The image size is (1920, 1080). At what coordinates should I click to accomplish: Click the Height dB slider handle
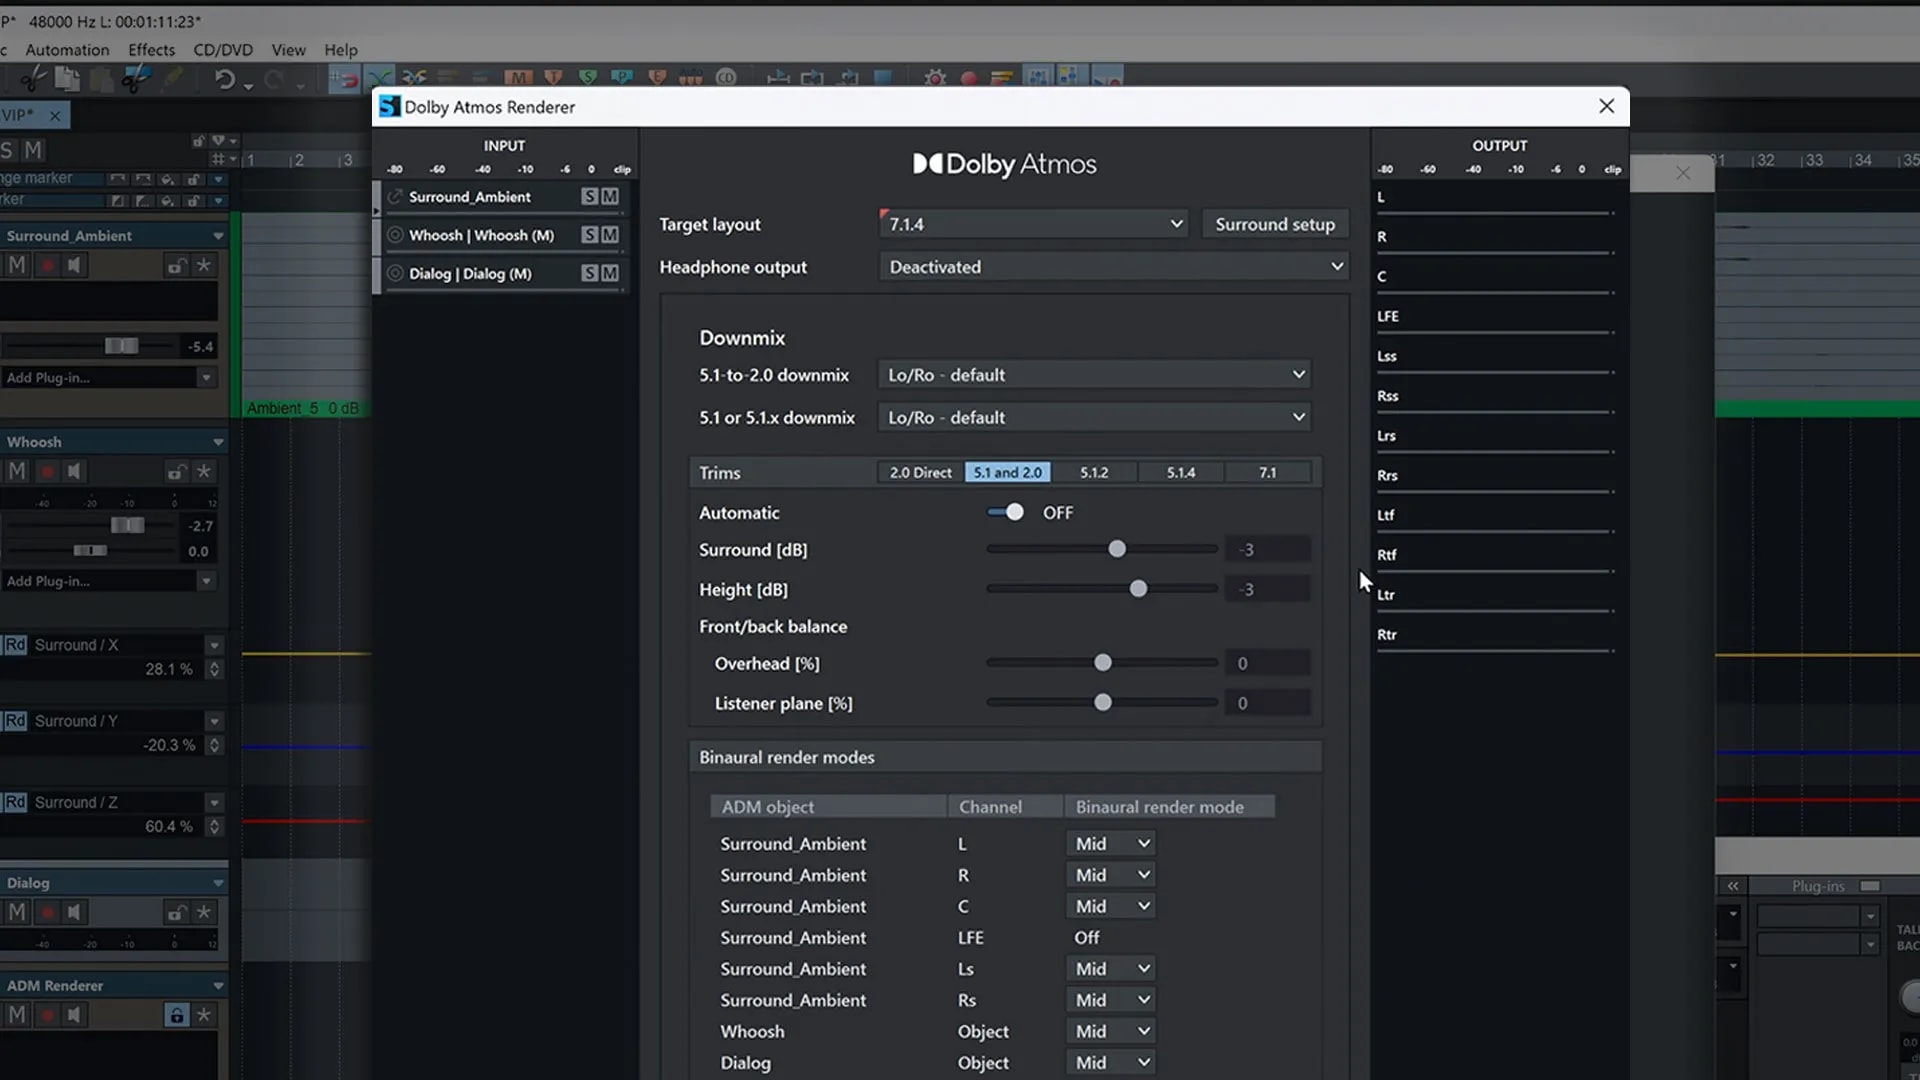point(1138,589)
